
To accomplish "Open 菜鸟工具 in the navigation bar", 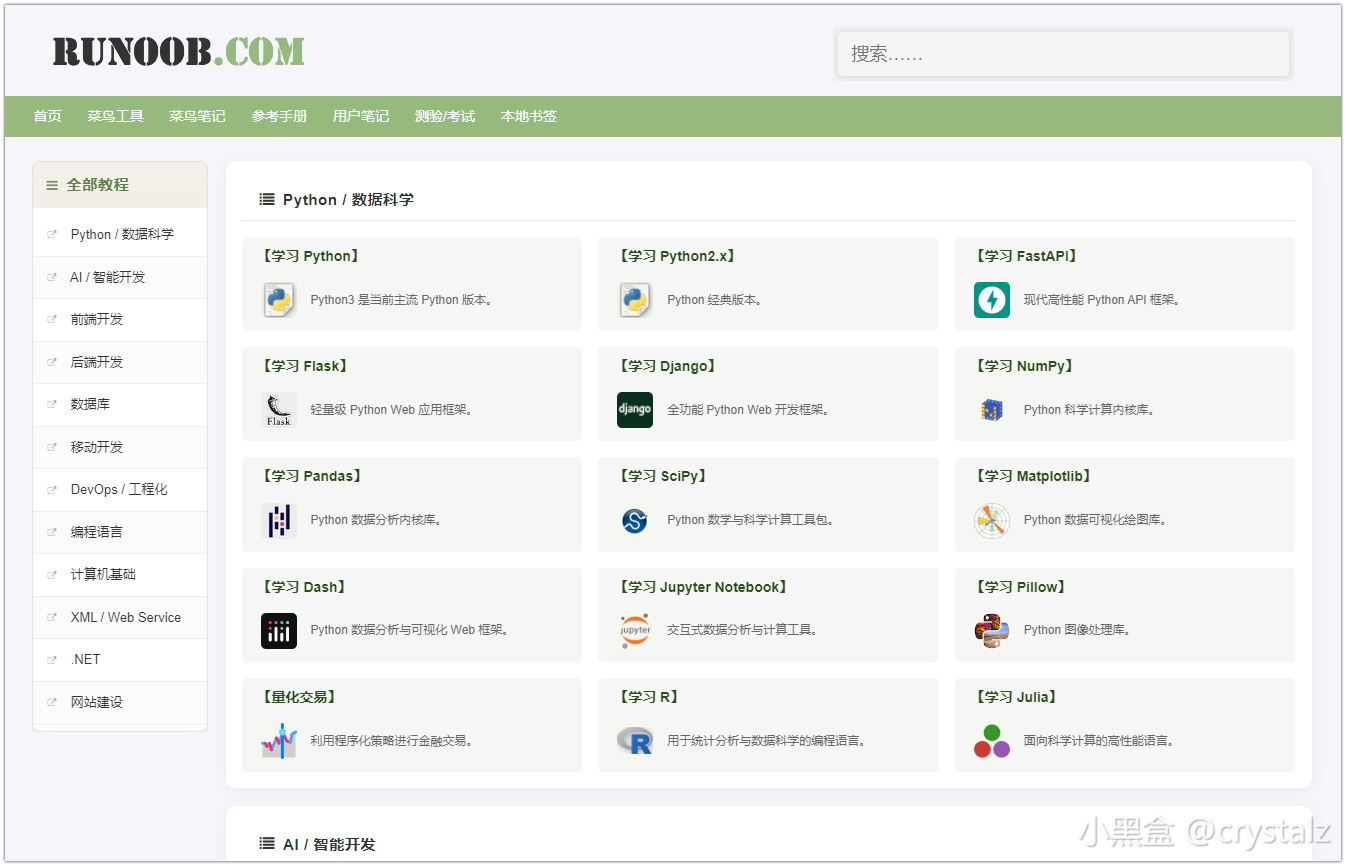I will 115,116.
